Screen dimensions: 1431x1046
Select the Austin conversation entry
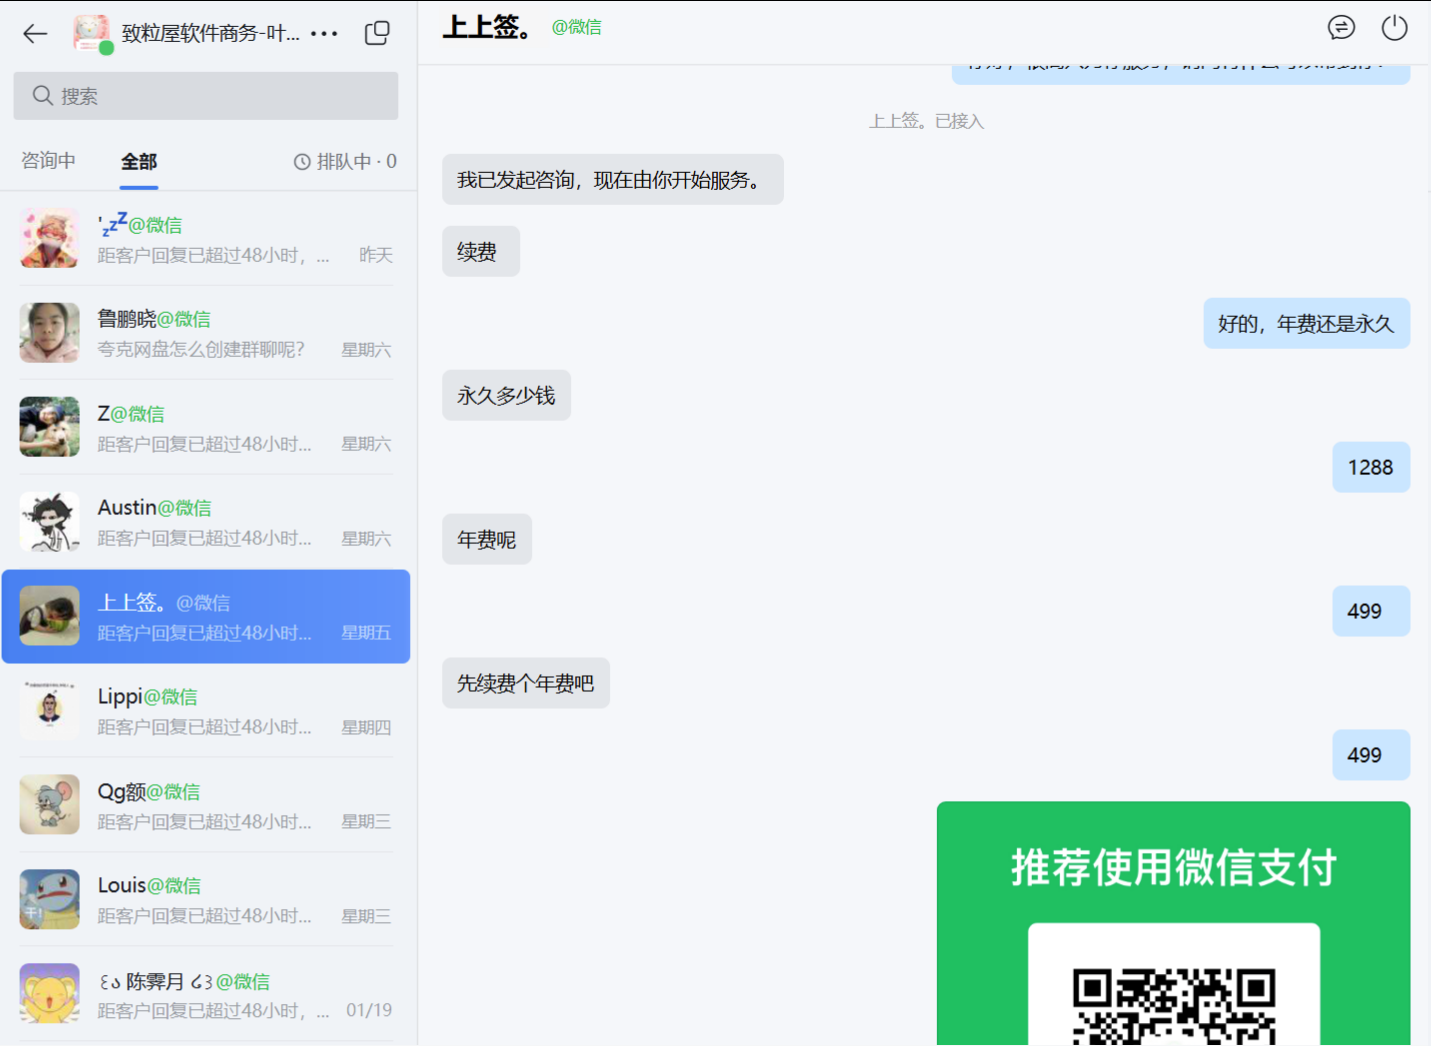(205, 521)
